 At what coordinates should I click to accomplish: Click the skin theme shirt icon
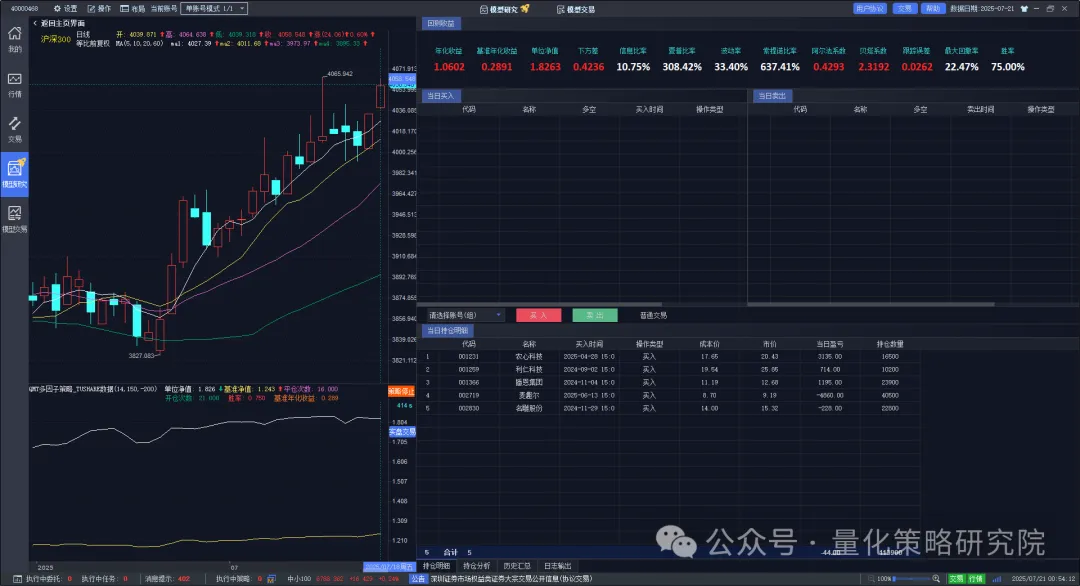1024,9
